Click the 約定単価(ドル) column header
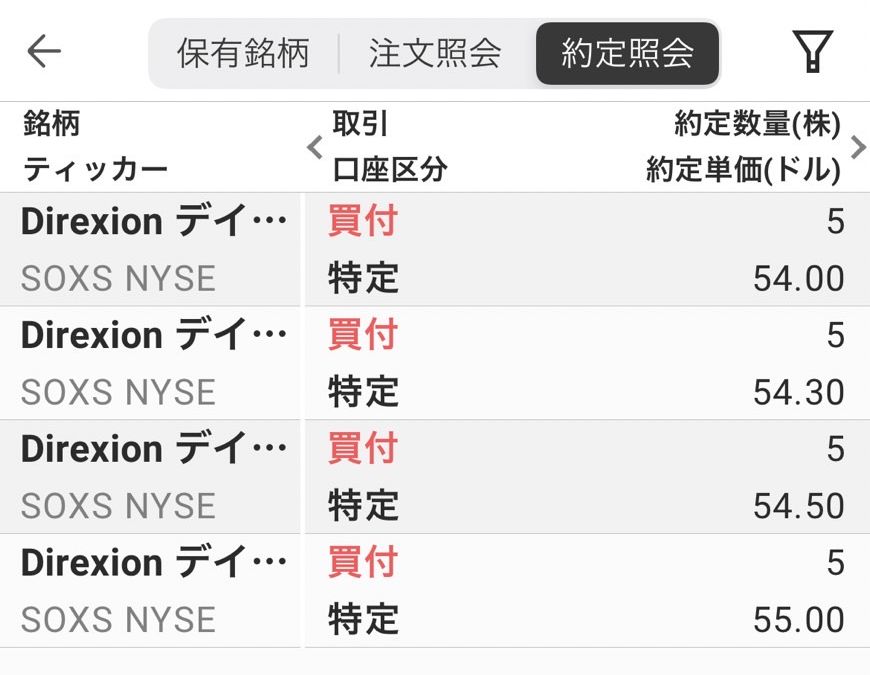 pos(743,170)
